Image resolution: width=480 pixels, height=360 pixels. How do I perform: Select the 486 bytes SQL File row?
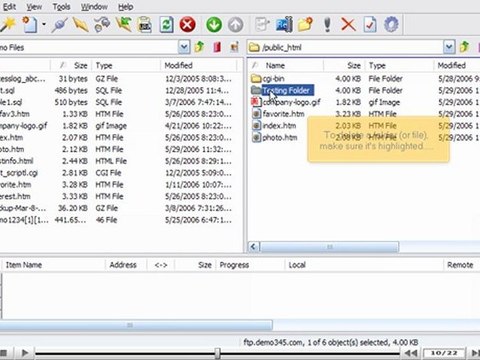coord(117,90)
